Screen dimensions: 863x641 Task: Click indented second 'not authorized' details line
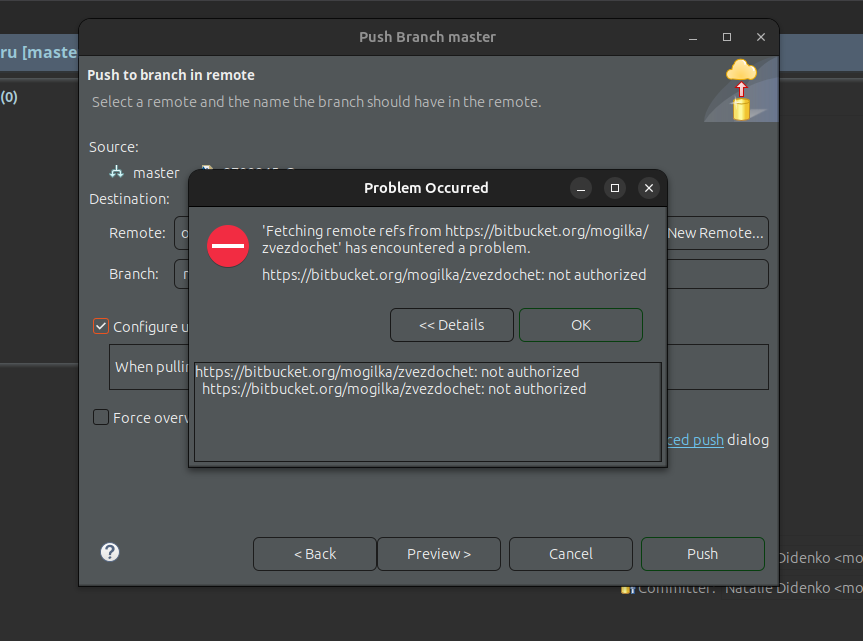(394, 389)
